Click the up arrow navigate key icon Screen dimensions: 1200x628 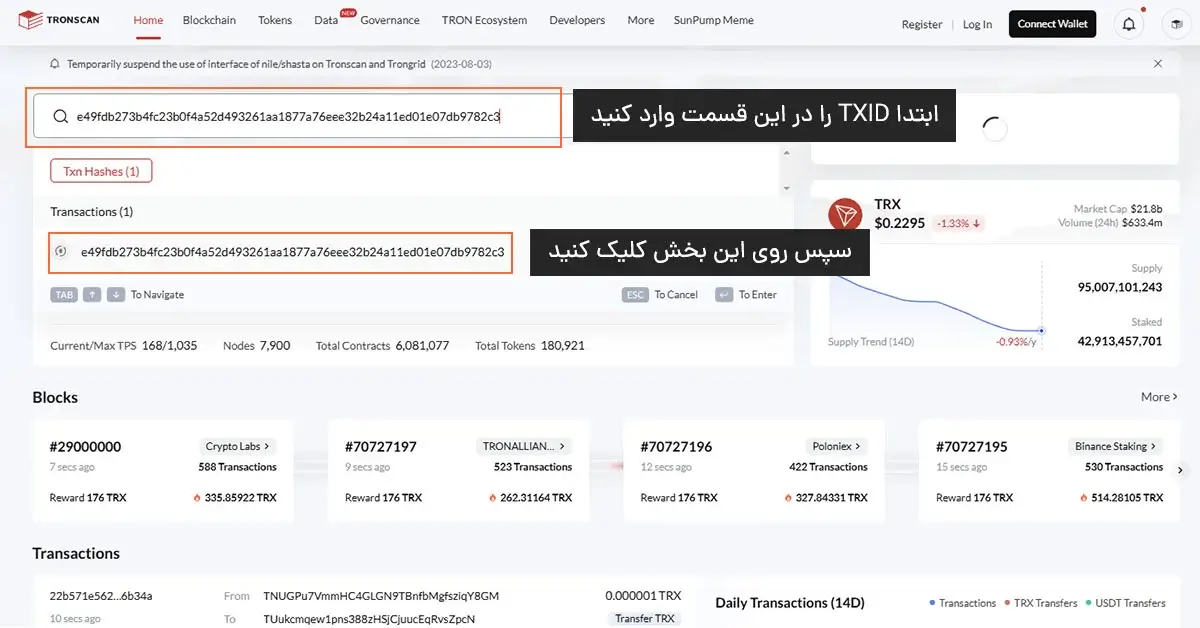[x=92, y=294]
